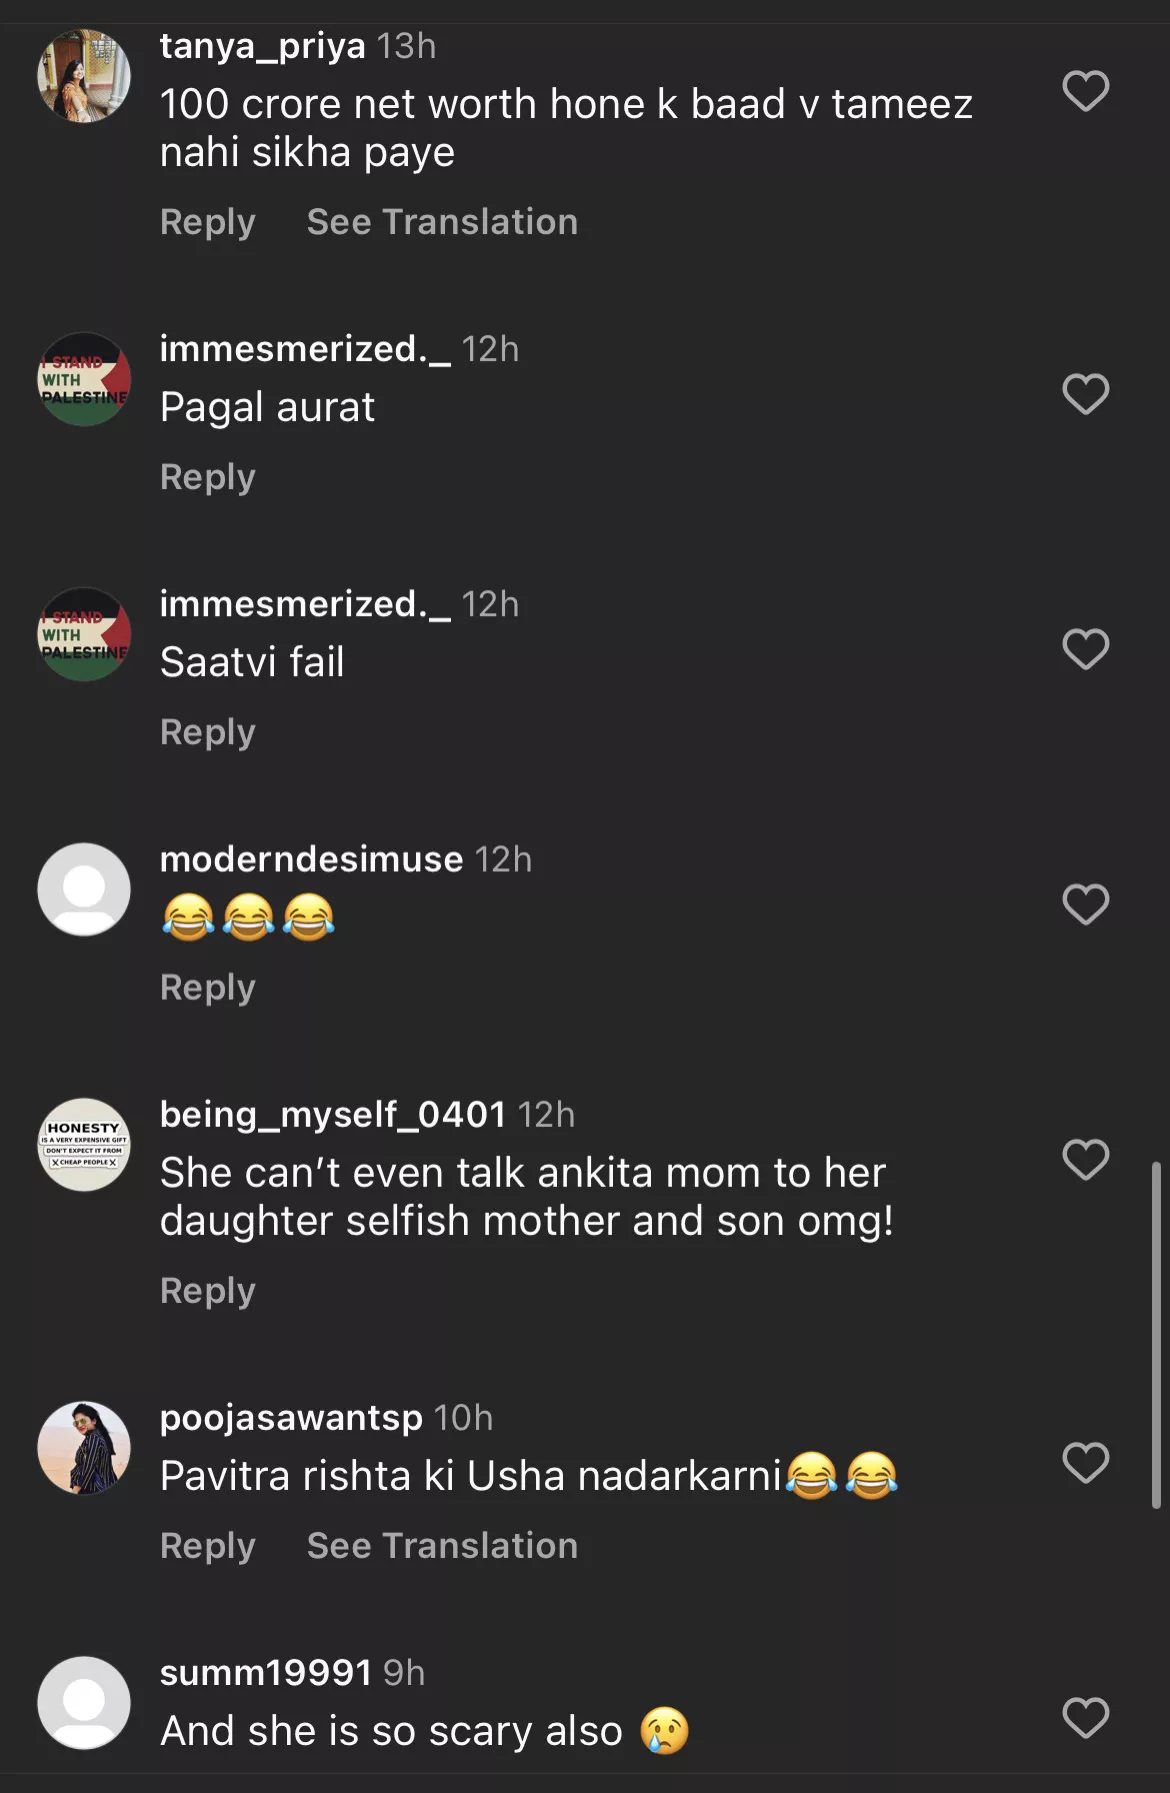Open poojasawantsp's profile picture
Viewport: 1170px width, 1793px height.
(84, 1448)
